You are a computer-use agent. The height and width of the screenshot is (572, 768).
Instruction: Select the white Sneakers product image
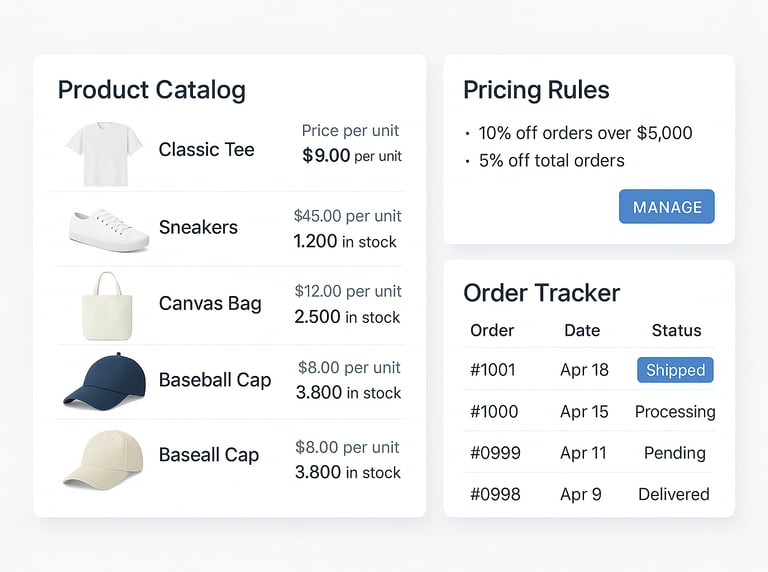click(109, 229)
